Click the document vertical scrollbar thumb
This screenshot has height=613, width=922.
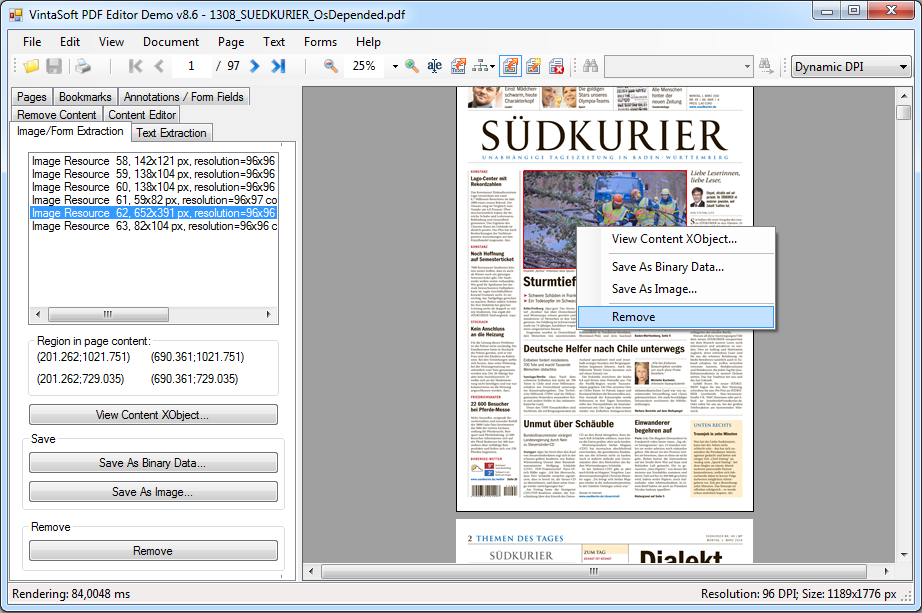click(904, 112)
